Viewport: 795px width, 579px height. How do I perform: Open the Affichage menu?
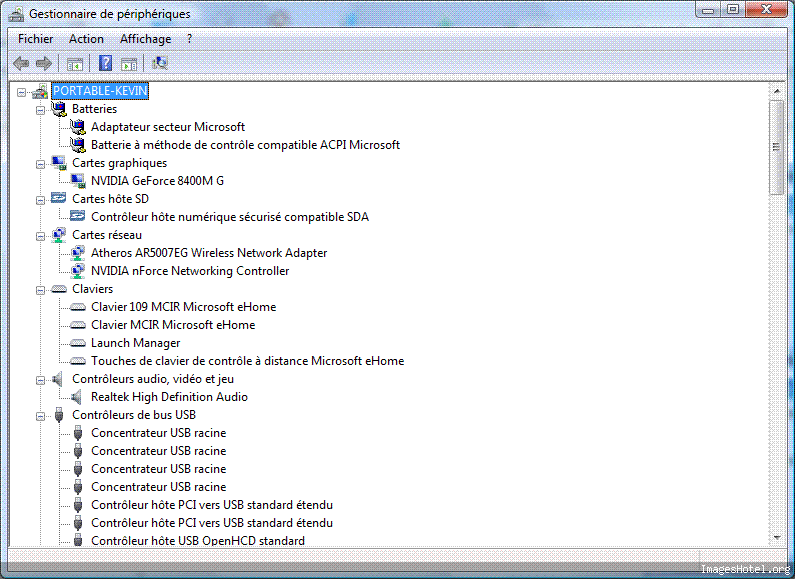[x=145, y=39]
